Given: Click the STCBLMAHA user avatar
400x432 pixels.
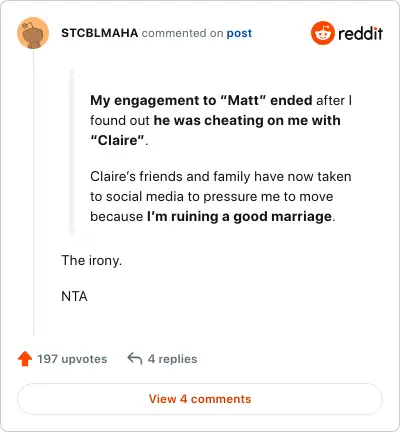Looking at the screenshot, I should click(33, 33).
